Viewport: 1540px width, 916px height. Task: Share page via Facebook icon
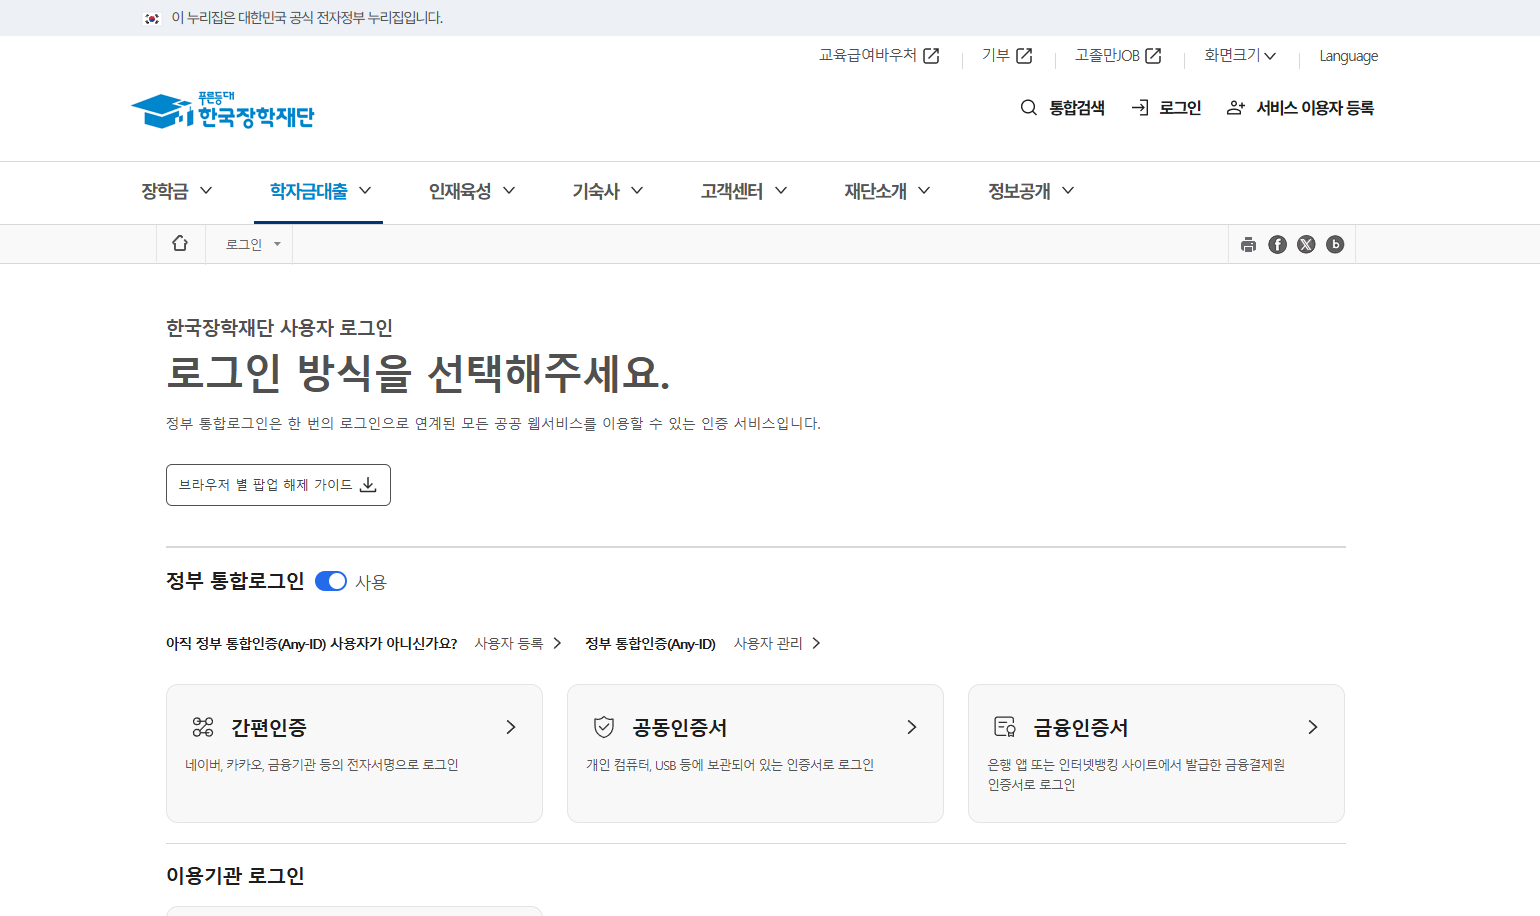point(1277,245)
